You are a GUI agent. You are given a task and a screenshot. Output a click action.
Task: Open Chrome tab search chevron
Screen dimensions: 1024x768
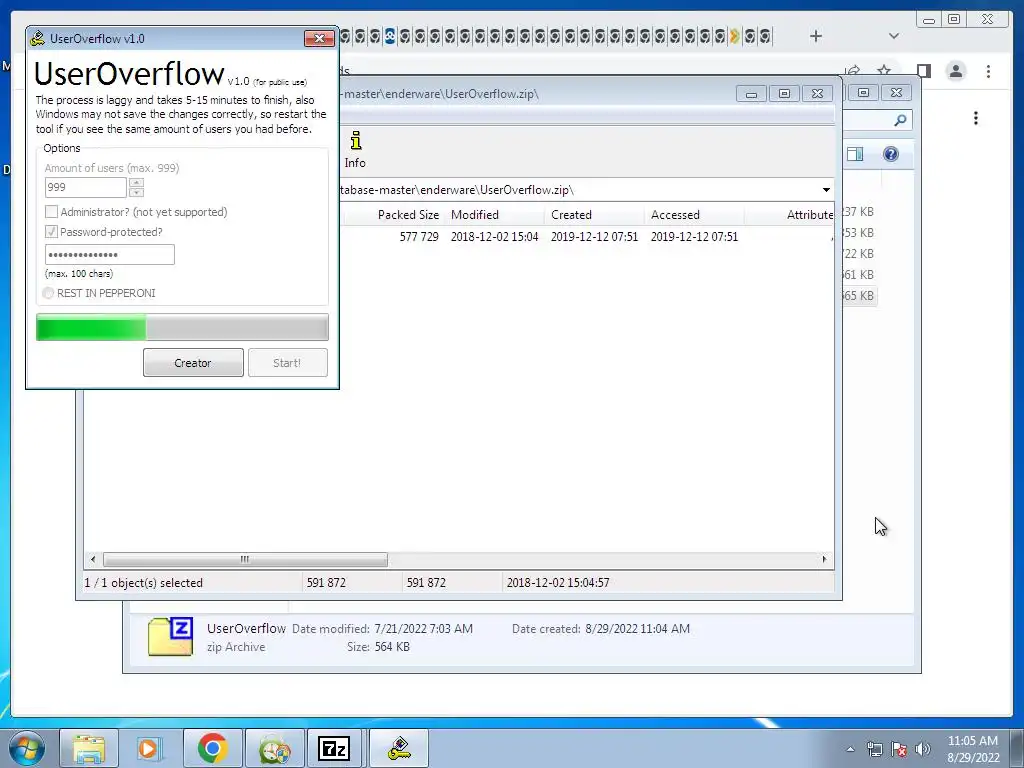coord(894,36)
